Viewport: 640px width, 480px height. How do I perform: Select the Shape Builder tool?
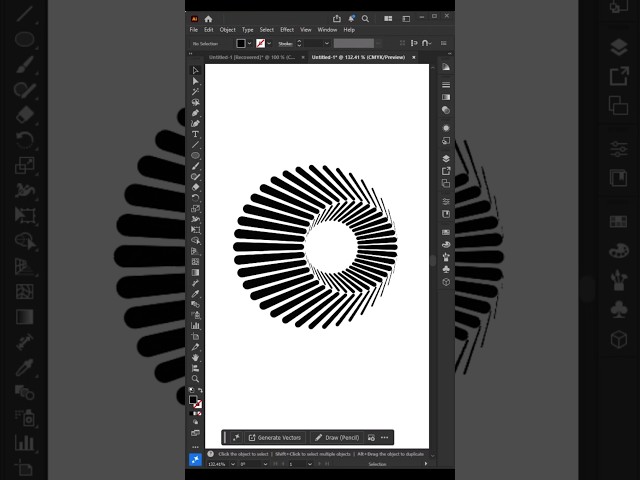point(195,240)
